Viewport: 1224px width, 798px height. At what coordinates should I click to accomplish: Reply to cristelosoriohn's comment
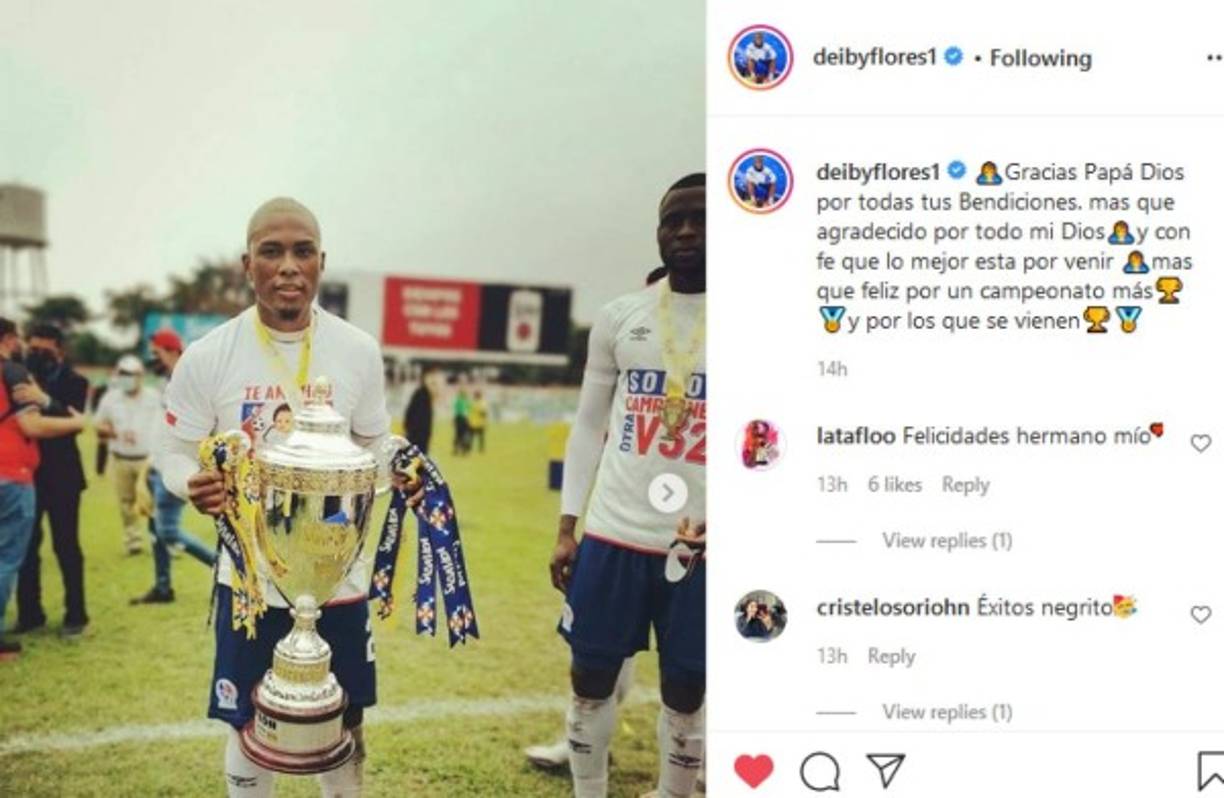click(x=891, y=657)
